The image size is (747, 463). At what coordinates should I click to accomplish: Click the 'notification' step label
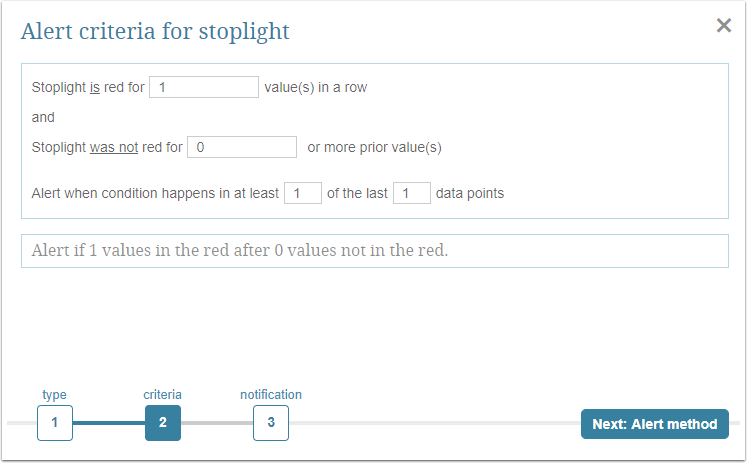[271, 395]
